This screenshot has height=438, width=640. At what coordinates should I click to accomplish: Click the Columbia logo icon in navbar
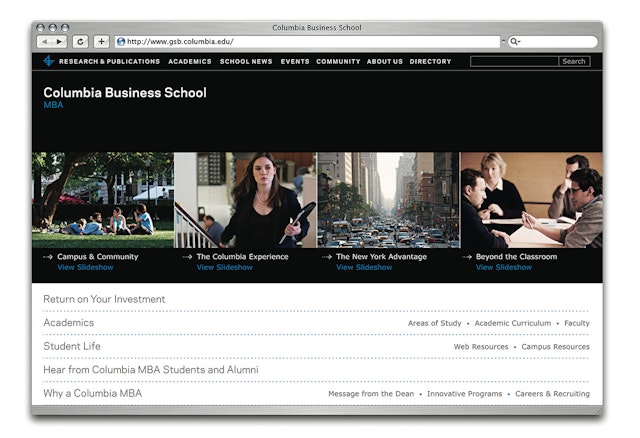(x=49, y=61)
